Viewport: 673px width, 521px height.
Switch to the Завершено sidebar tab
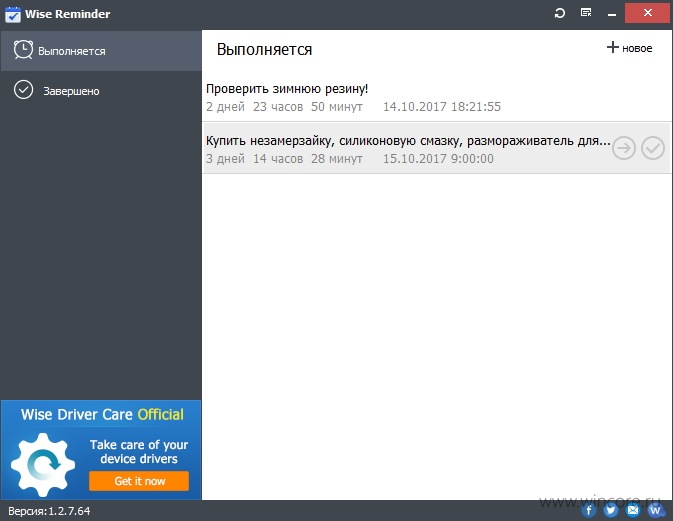[x=101, y=91]
